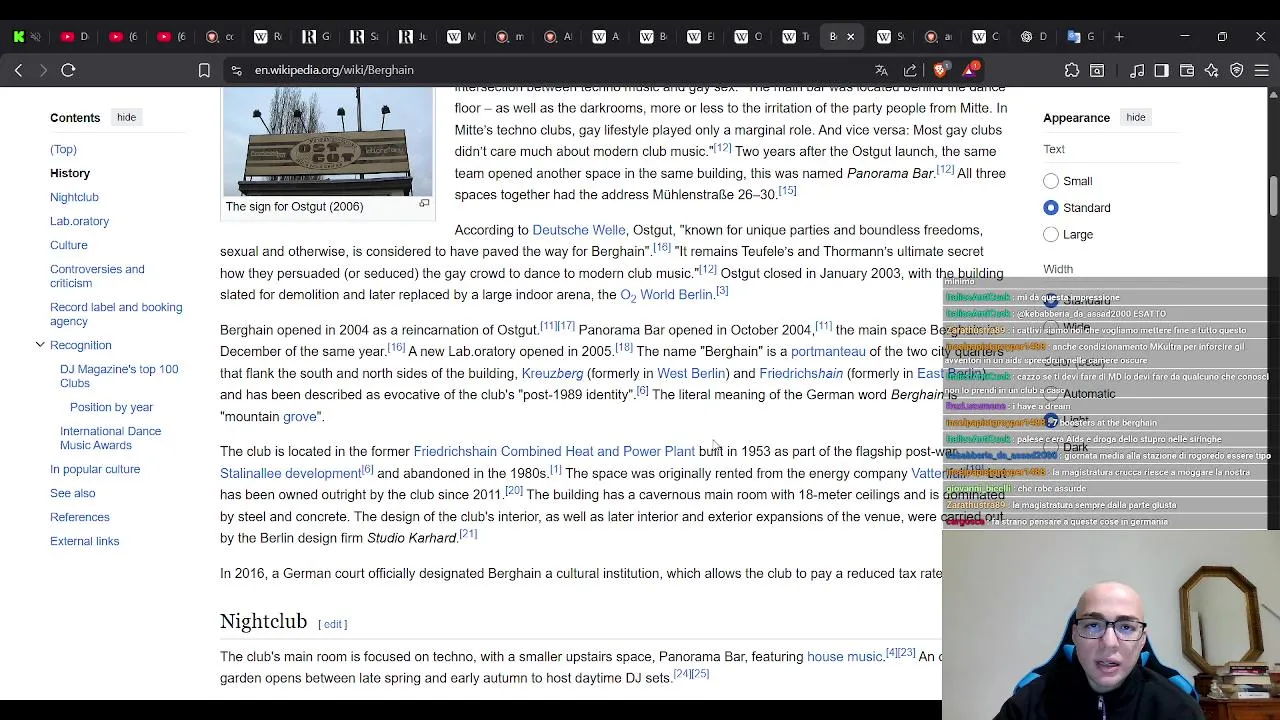Select Standard text size

1051,207
